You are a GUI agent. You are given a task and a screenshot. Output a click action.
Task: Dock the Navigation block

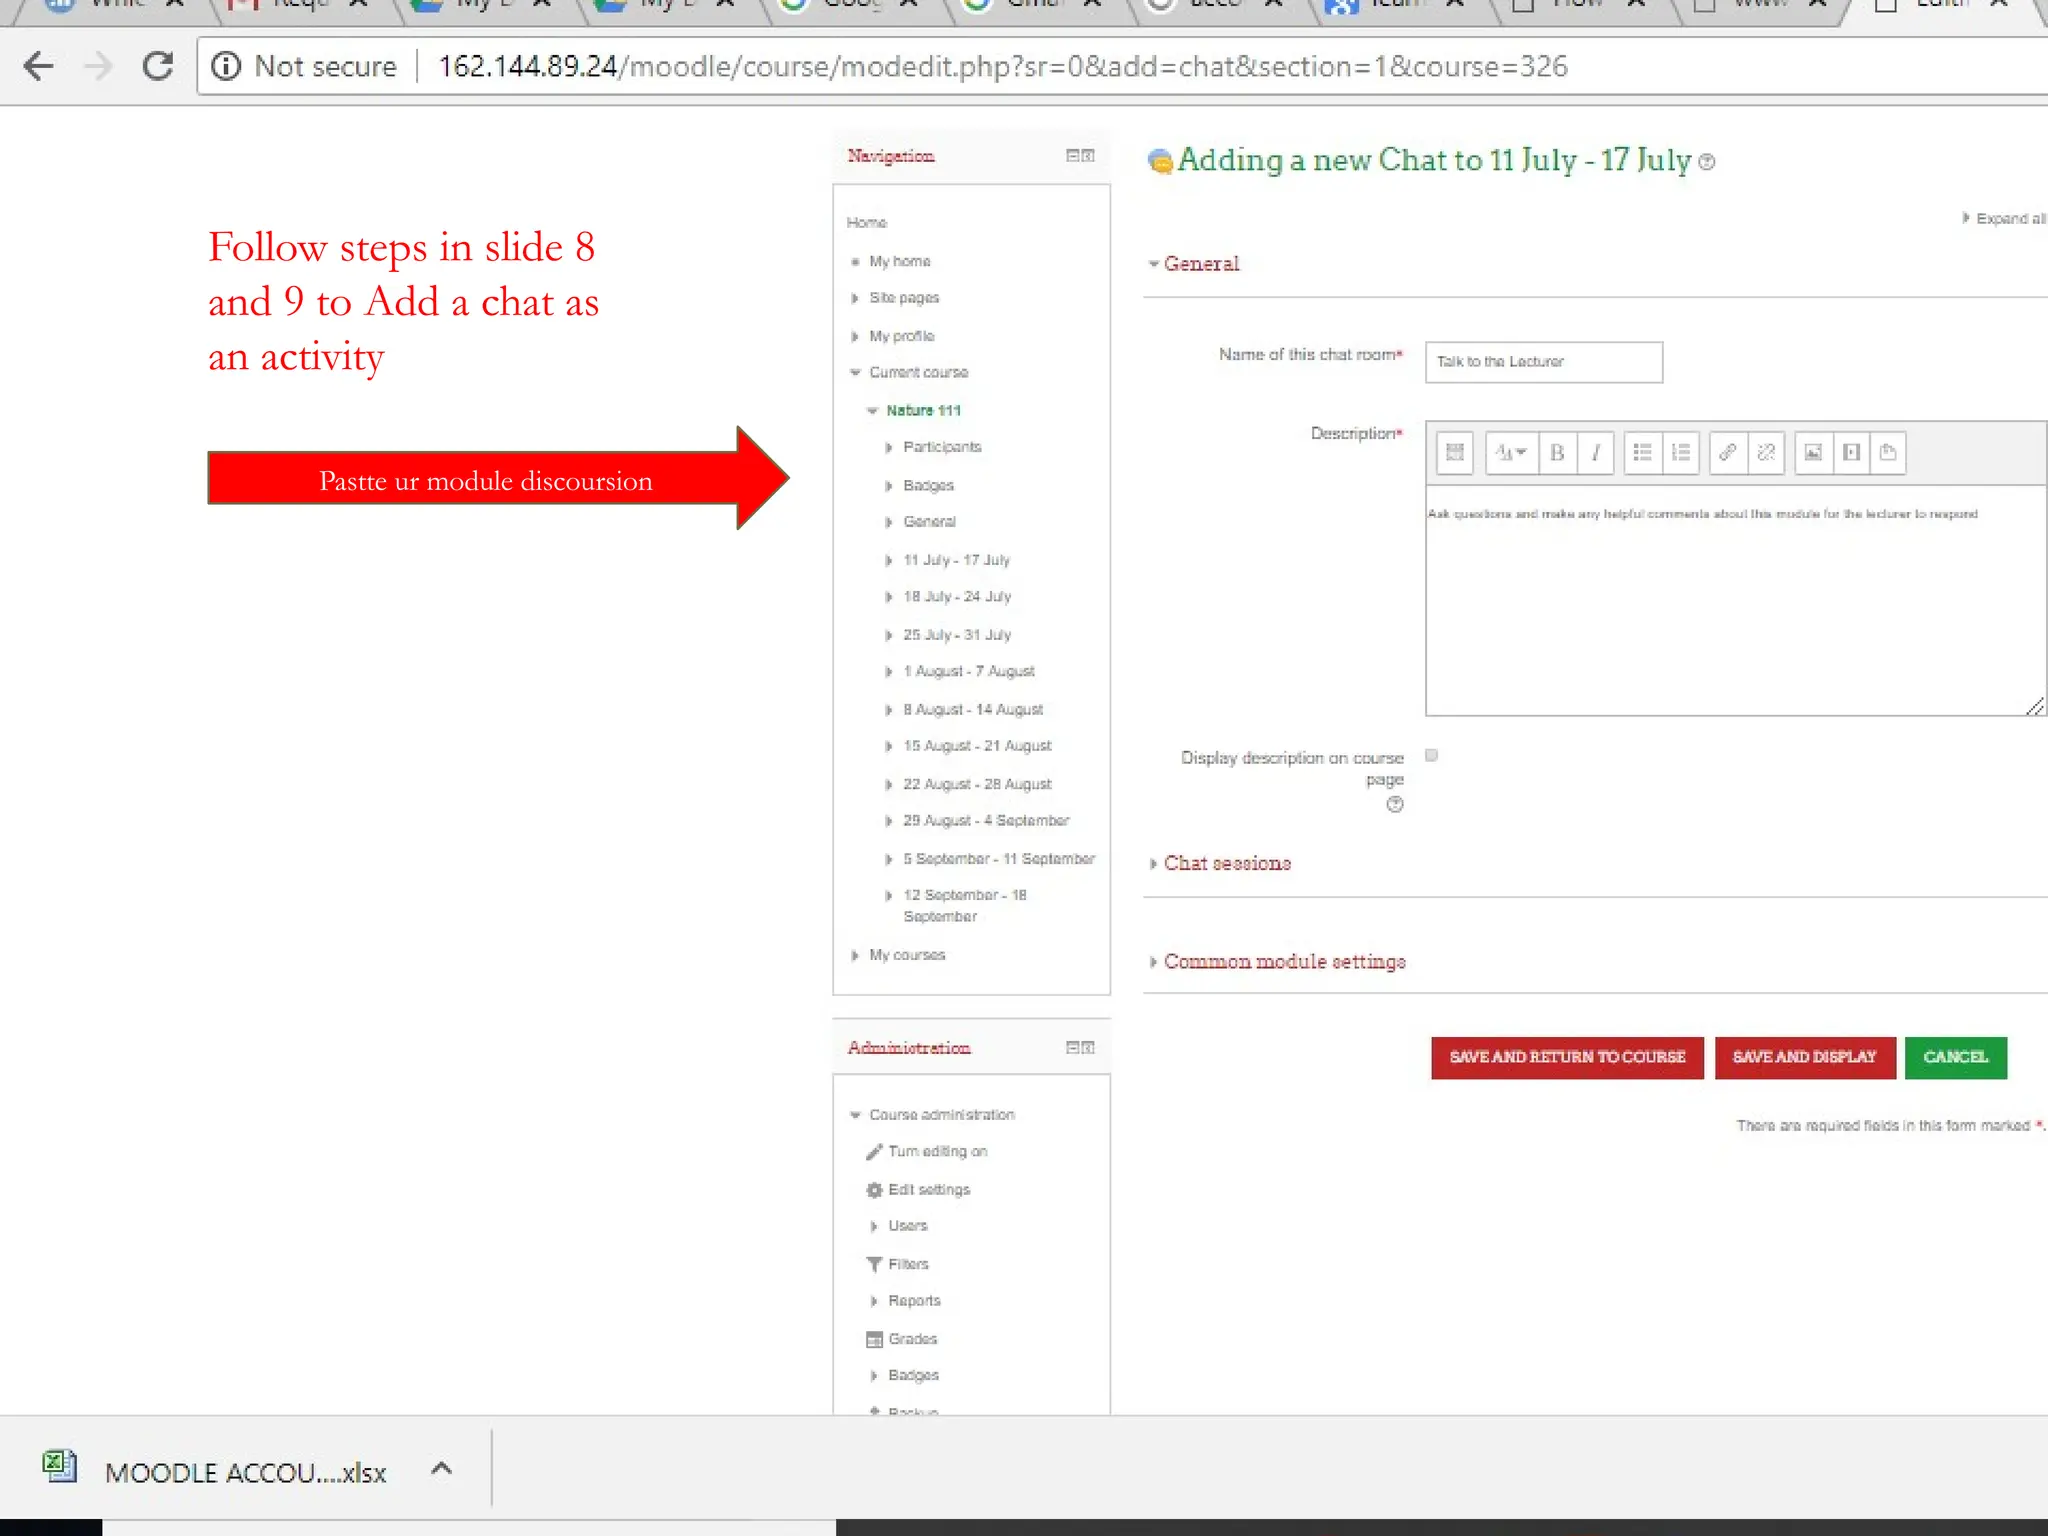1089,155
